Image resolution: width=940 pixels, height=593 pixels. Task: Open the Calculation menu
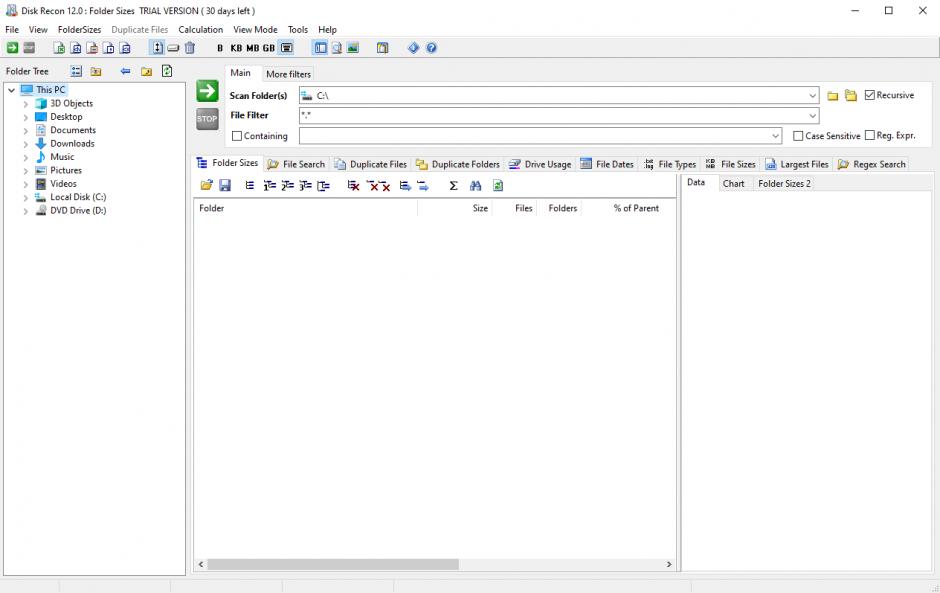click(201, 29)
